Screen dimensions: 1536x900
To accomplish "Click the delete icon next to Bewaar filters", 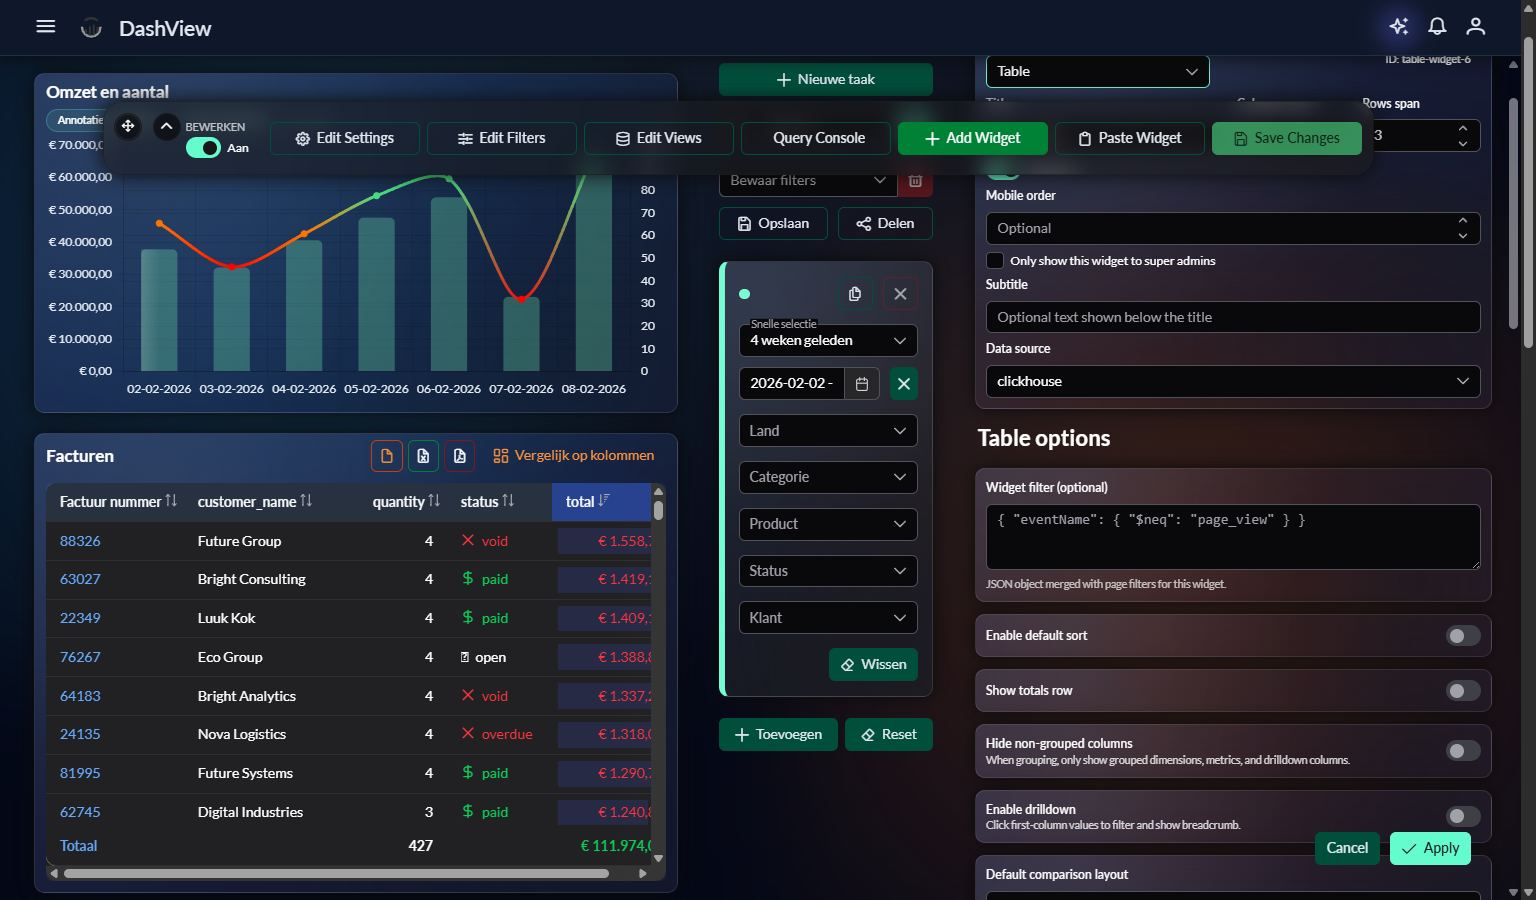I will tap(915, 180).
